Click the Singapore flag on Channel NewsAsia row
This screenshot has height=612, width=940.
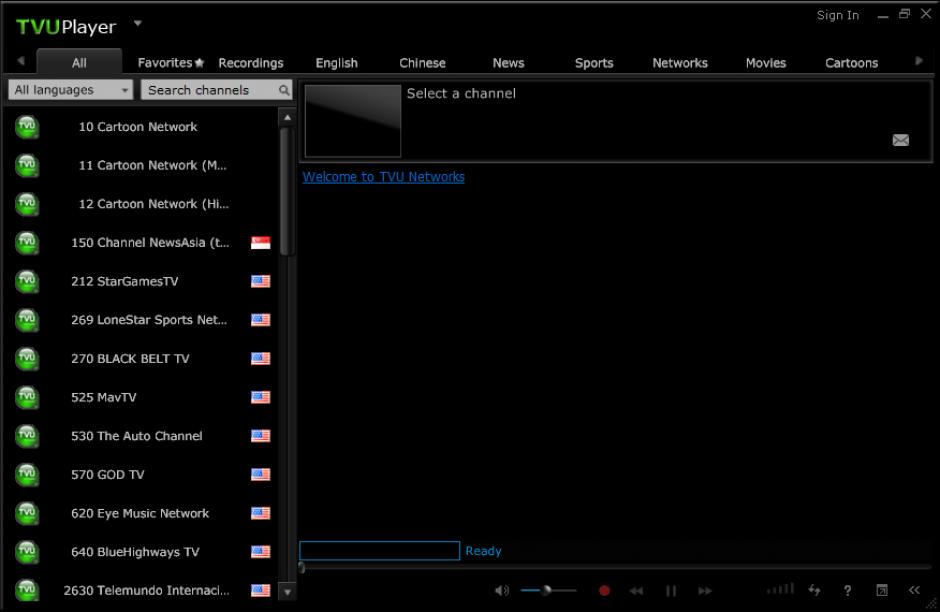[x=260, y=243]
